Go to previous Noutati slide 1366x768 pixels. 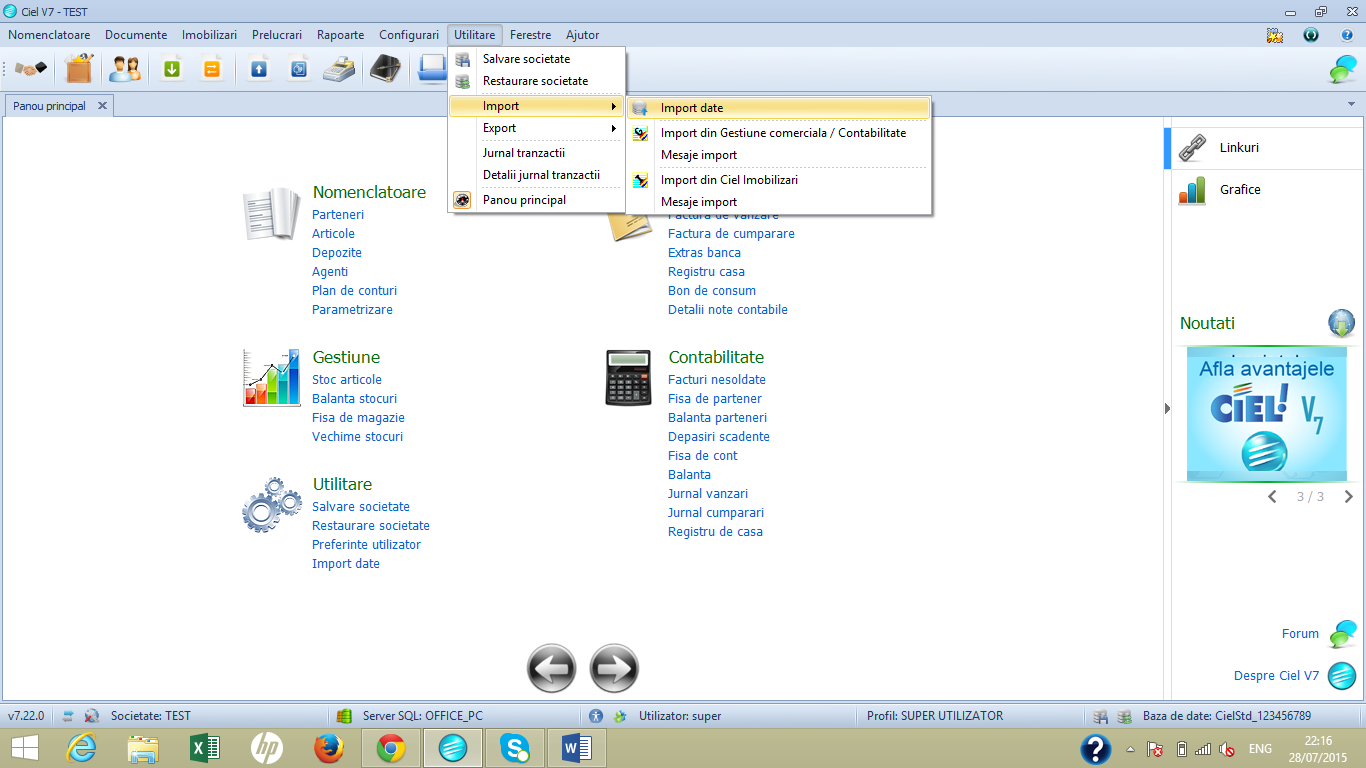1272,497
